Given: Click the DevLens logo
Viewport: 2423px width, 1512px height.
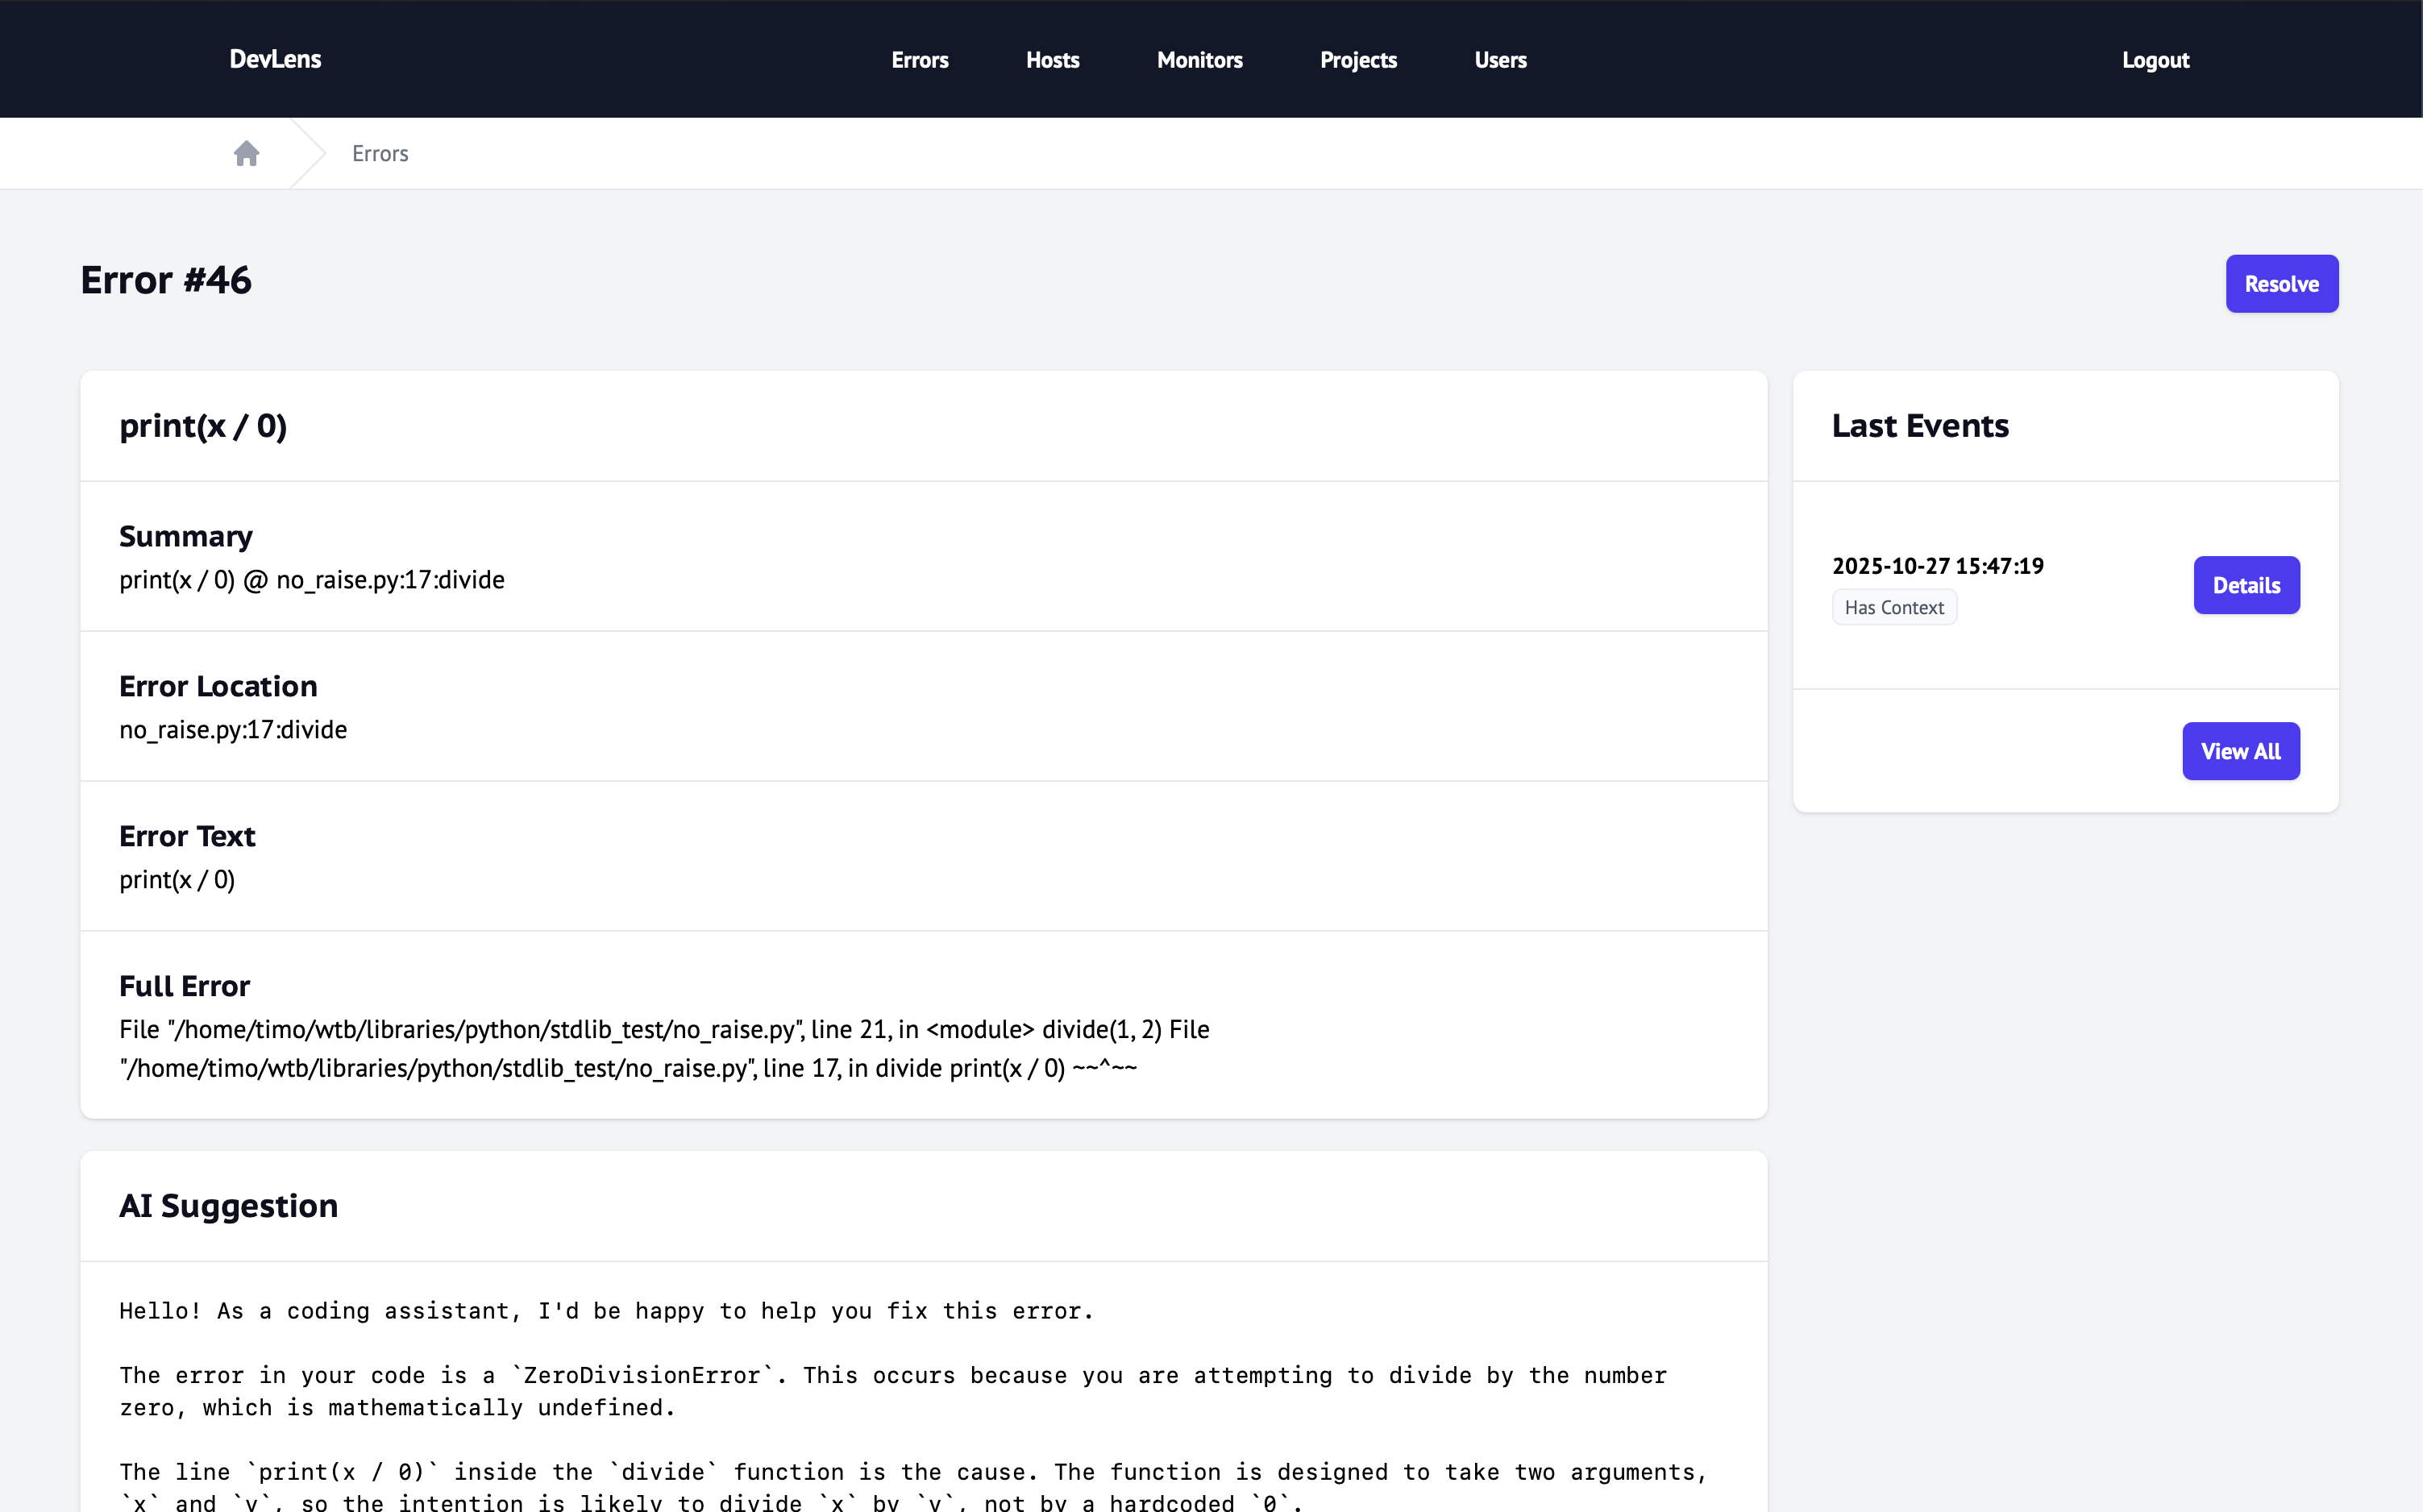Looking at the screenshot, I should coord(276,59).
